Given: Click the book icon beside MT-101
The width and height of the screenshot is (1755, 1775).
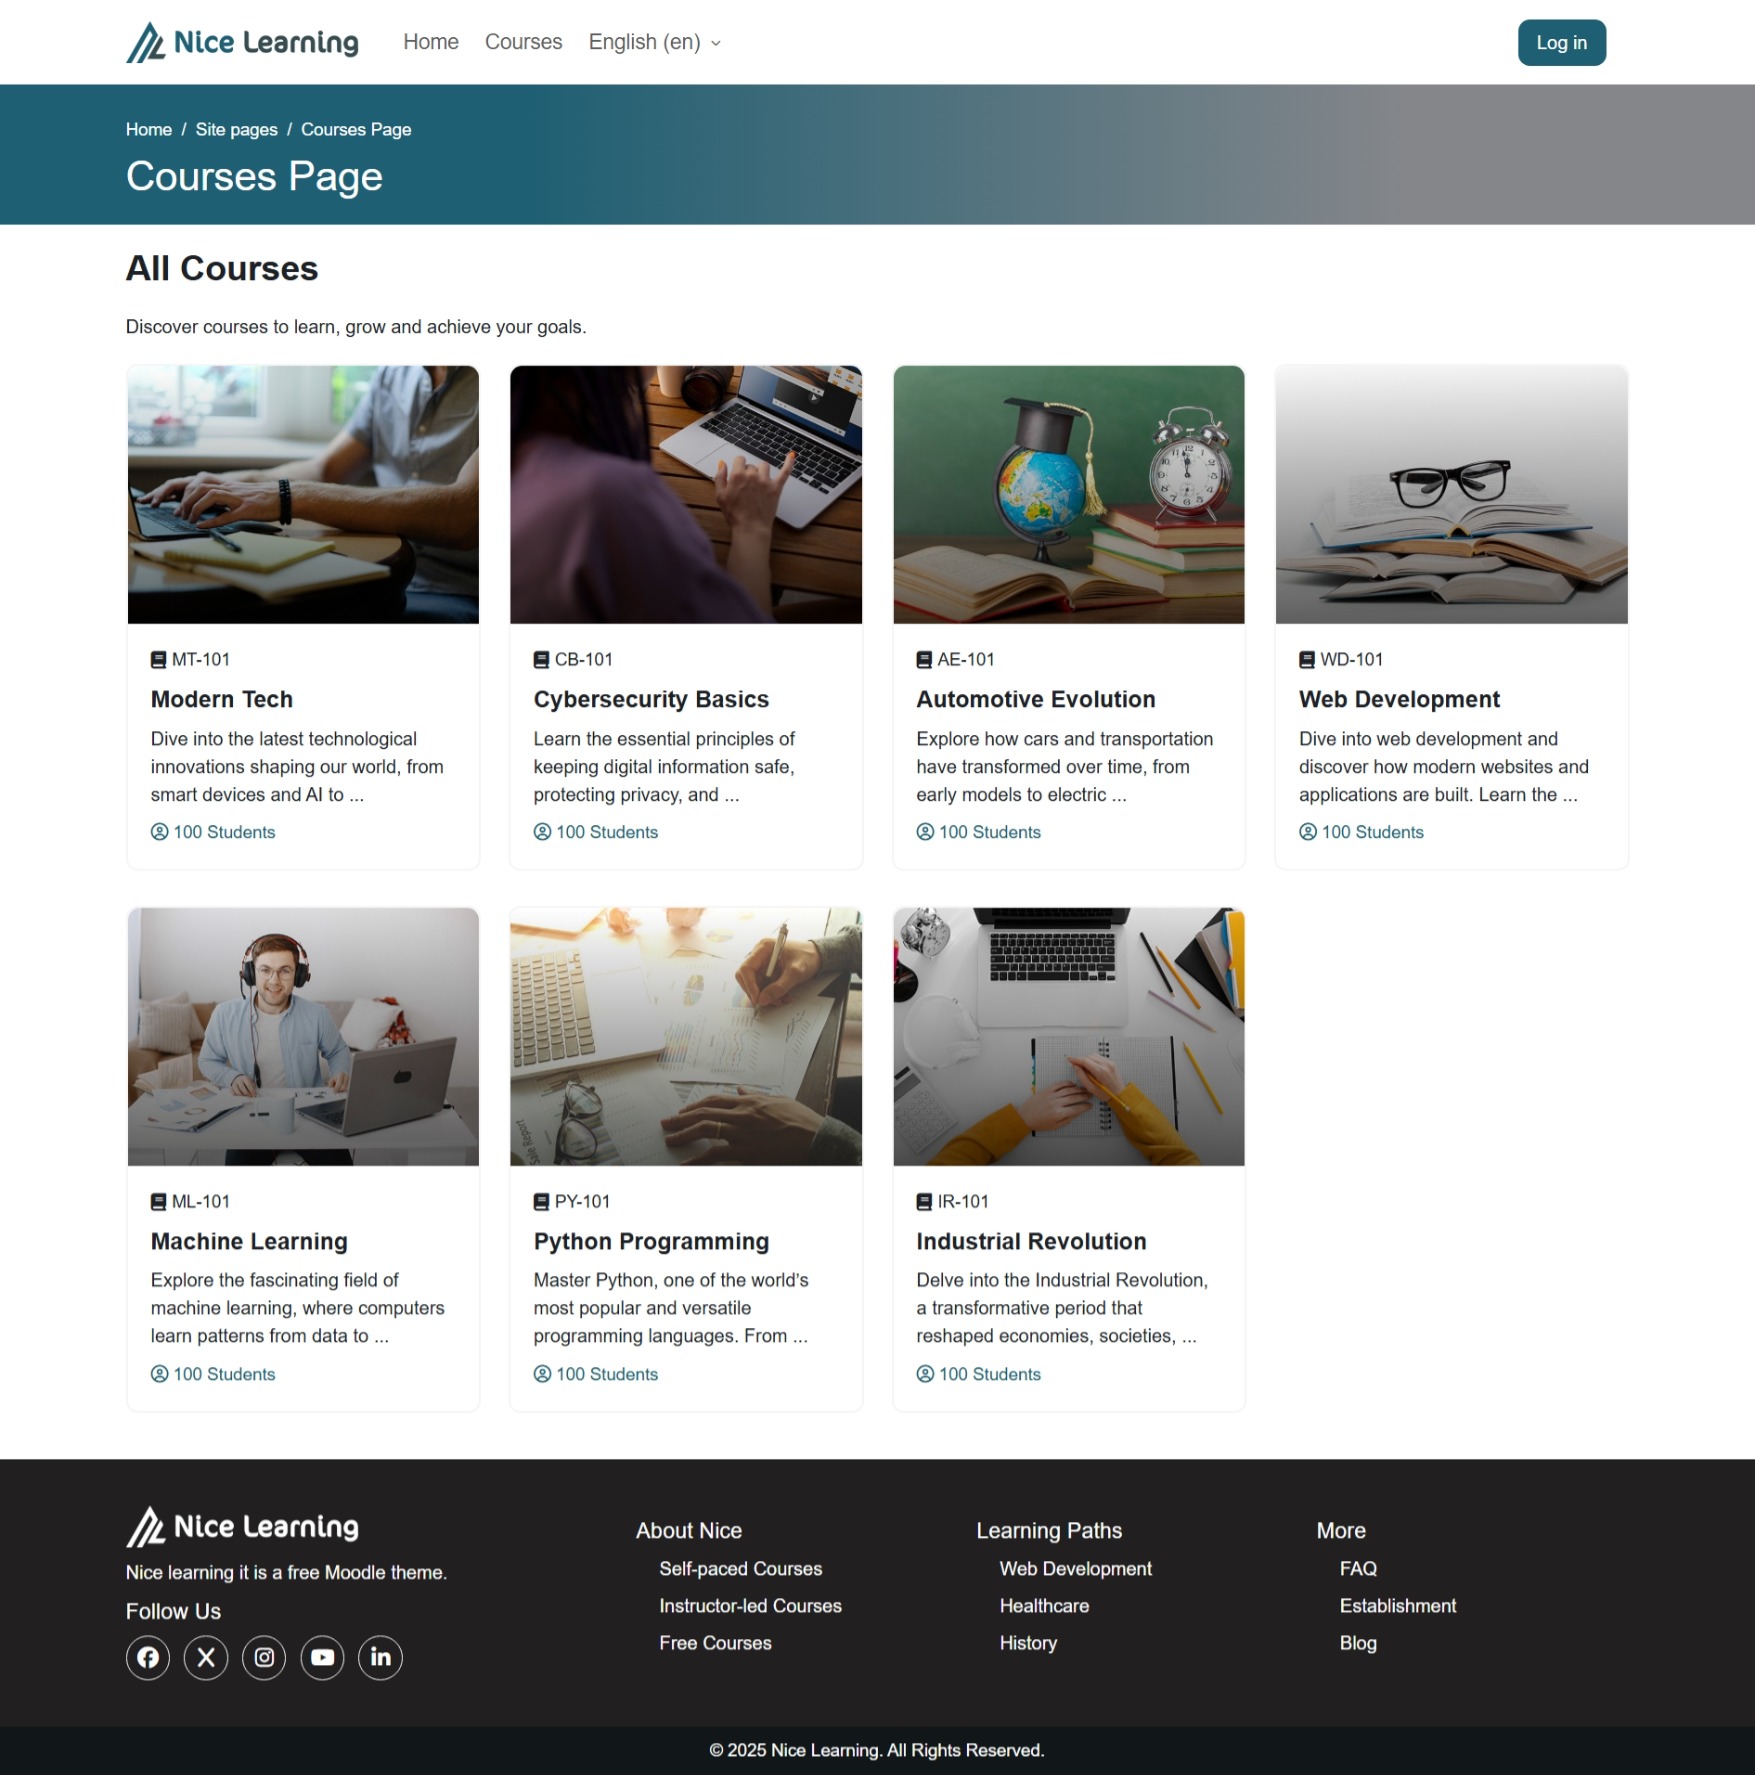Looking at the screenshot, I should tap(158, 660).
